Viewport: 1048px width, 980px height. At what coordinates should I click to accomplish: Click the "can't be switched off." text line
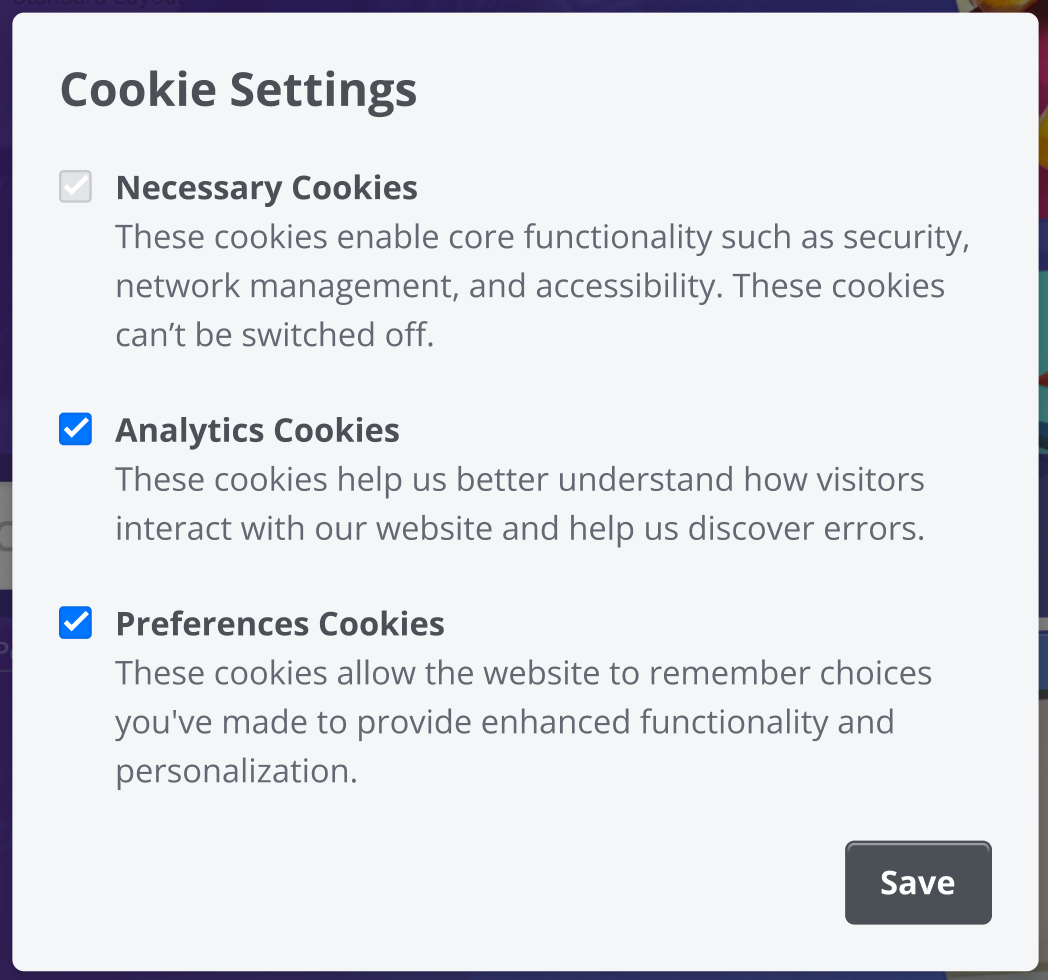[x=274, y=334]
